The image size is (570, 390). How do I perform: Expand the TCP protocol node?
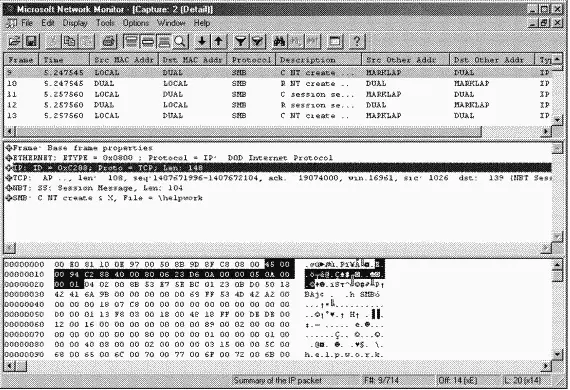click(x=9, y=178)
